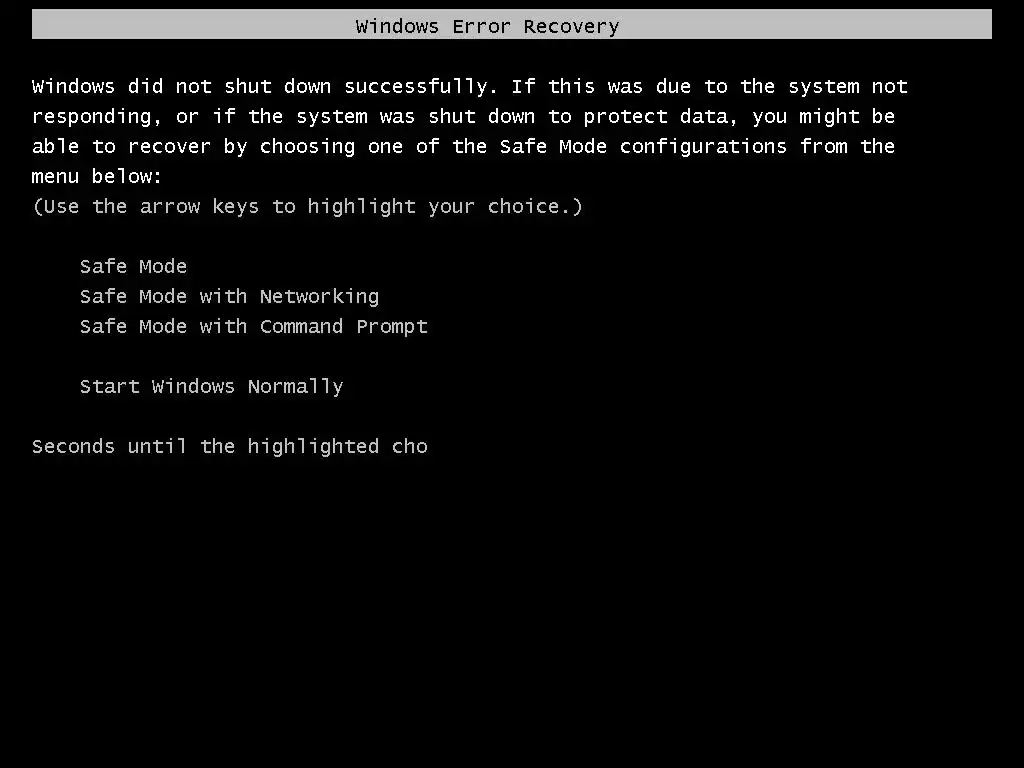Choose Safe Mode with Networking
Viewport: 1024px width, 768px height.
pyautogui.click(x=229, y=296)
